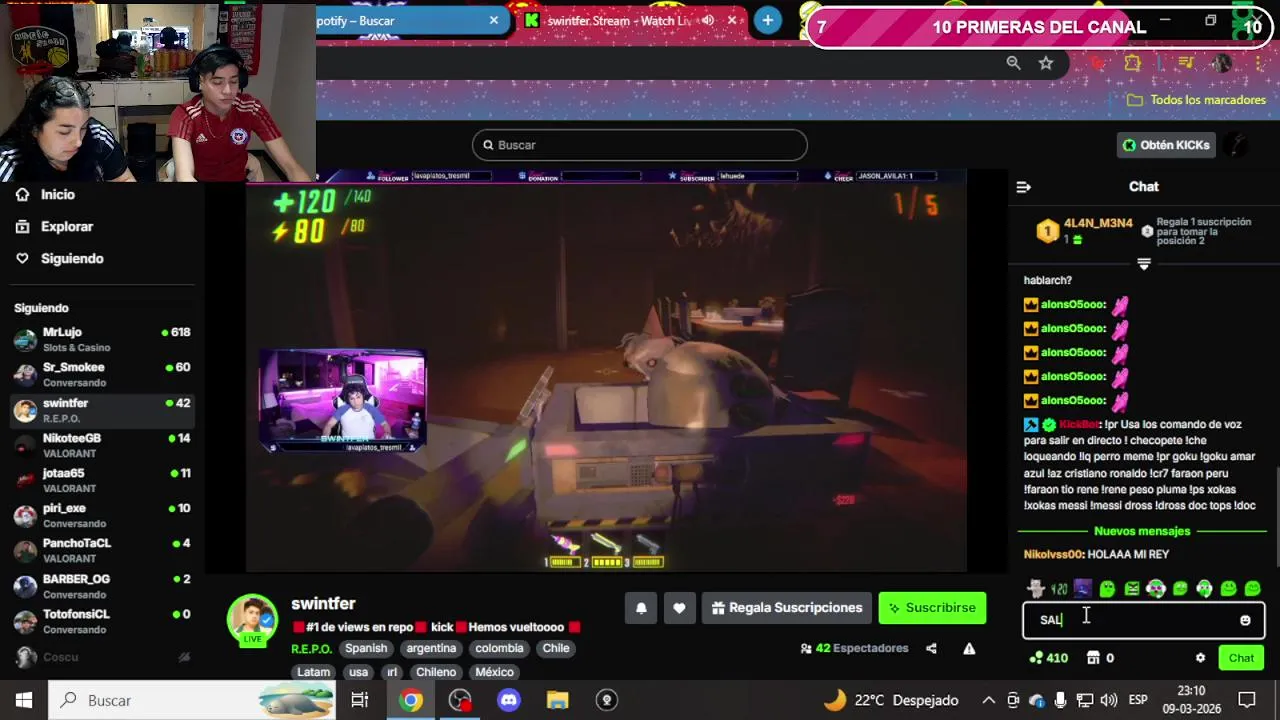This screenshot has height=720, width=1280.
Task: Collapse the chat panel with arrow icon
Action: pyautogui.click(x=1023, y=187)
